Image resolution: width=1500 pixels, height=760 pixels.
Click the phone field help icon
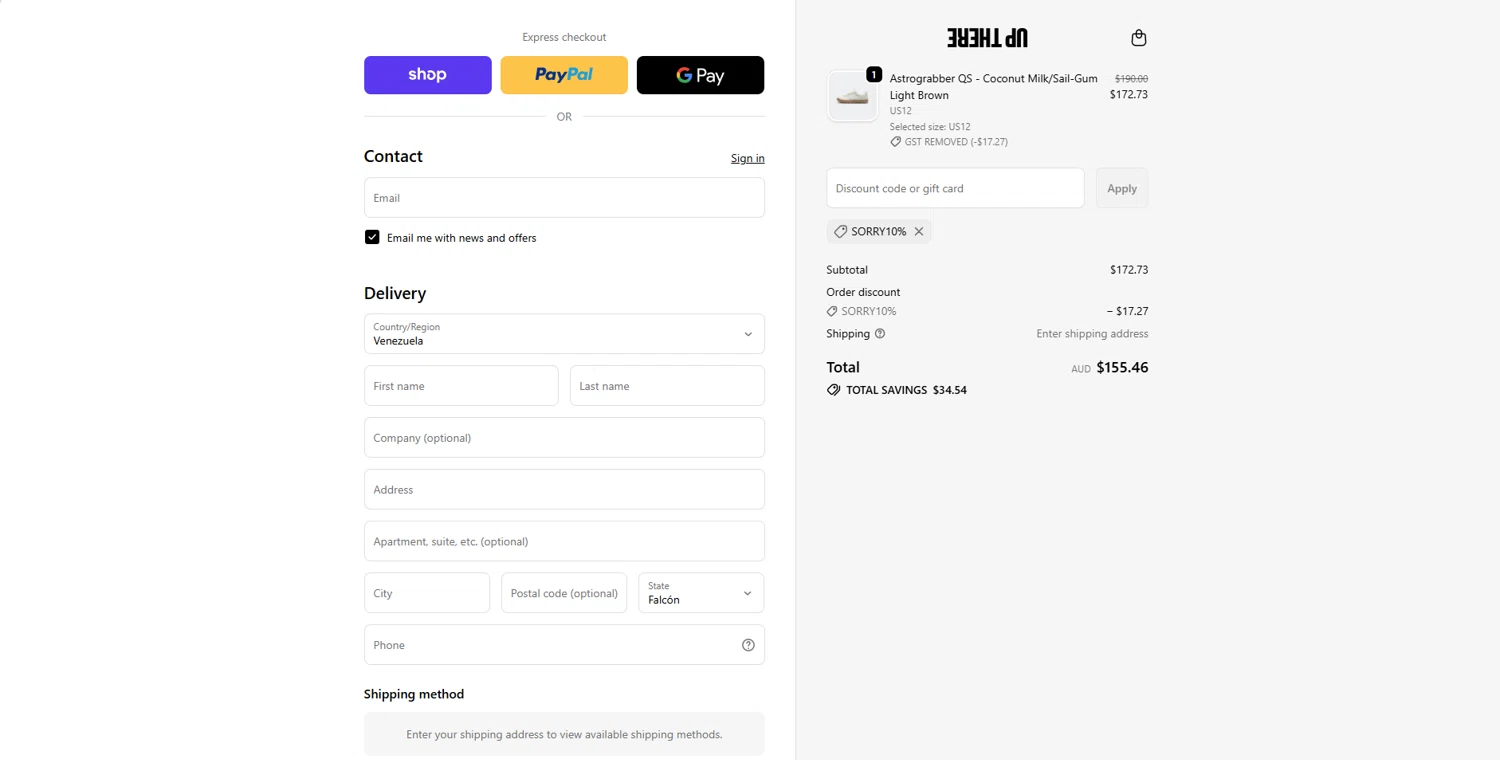(x=748, y=645)
